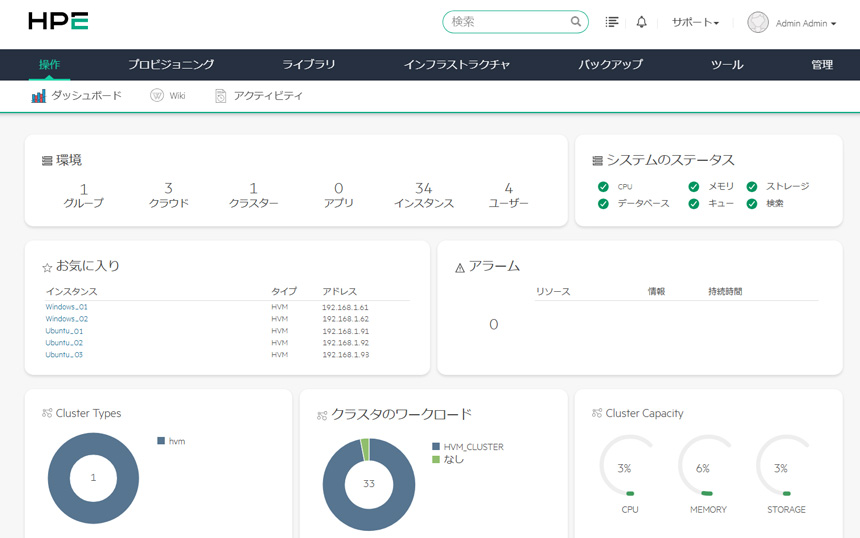Screen dimensions: 860x538
Task: Switch to the アクティビティ sub-tab
Action: (x=259, y=96)
